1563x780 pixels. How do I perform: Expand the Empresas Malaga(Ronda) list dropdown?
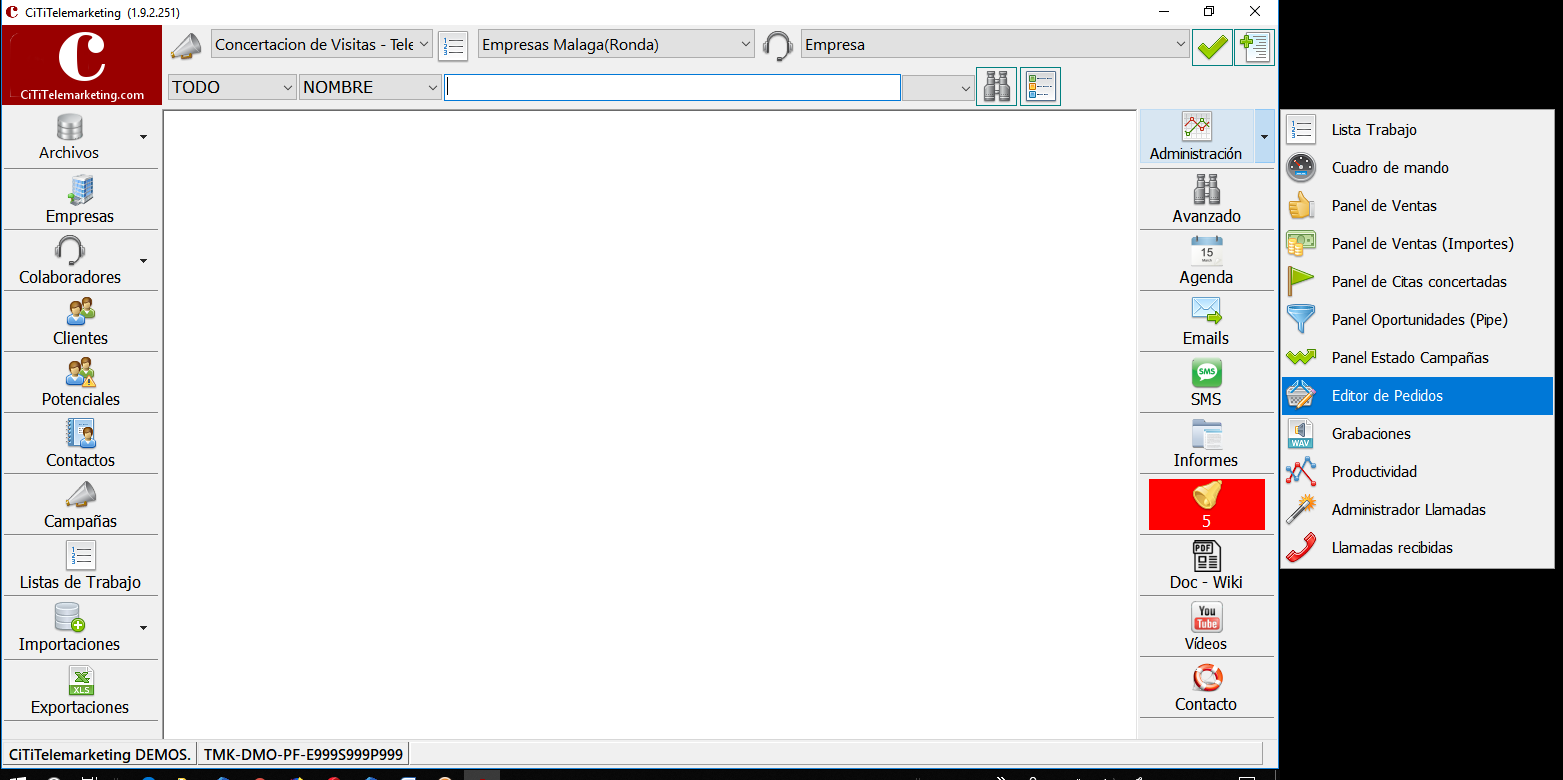616,45
